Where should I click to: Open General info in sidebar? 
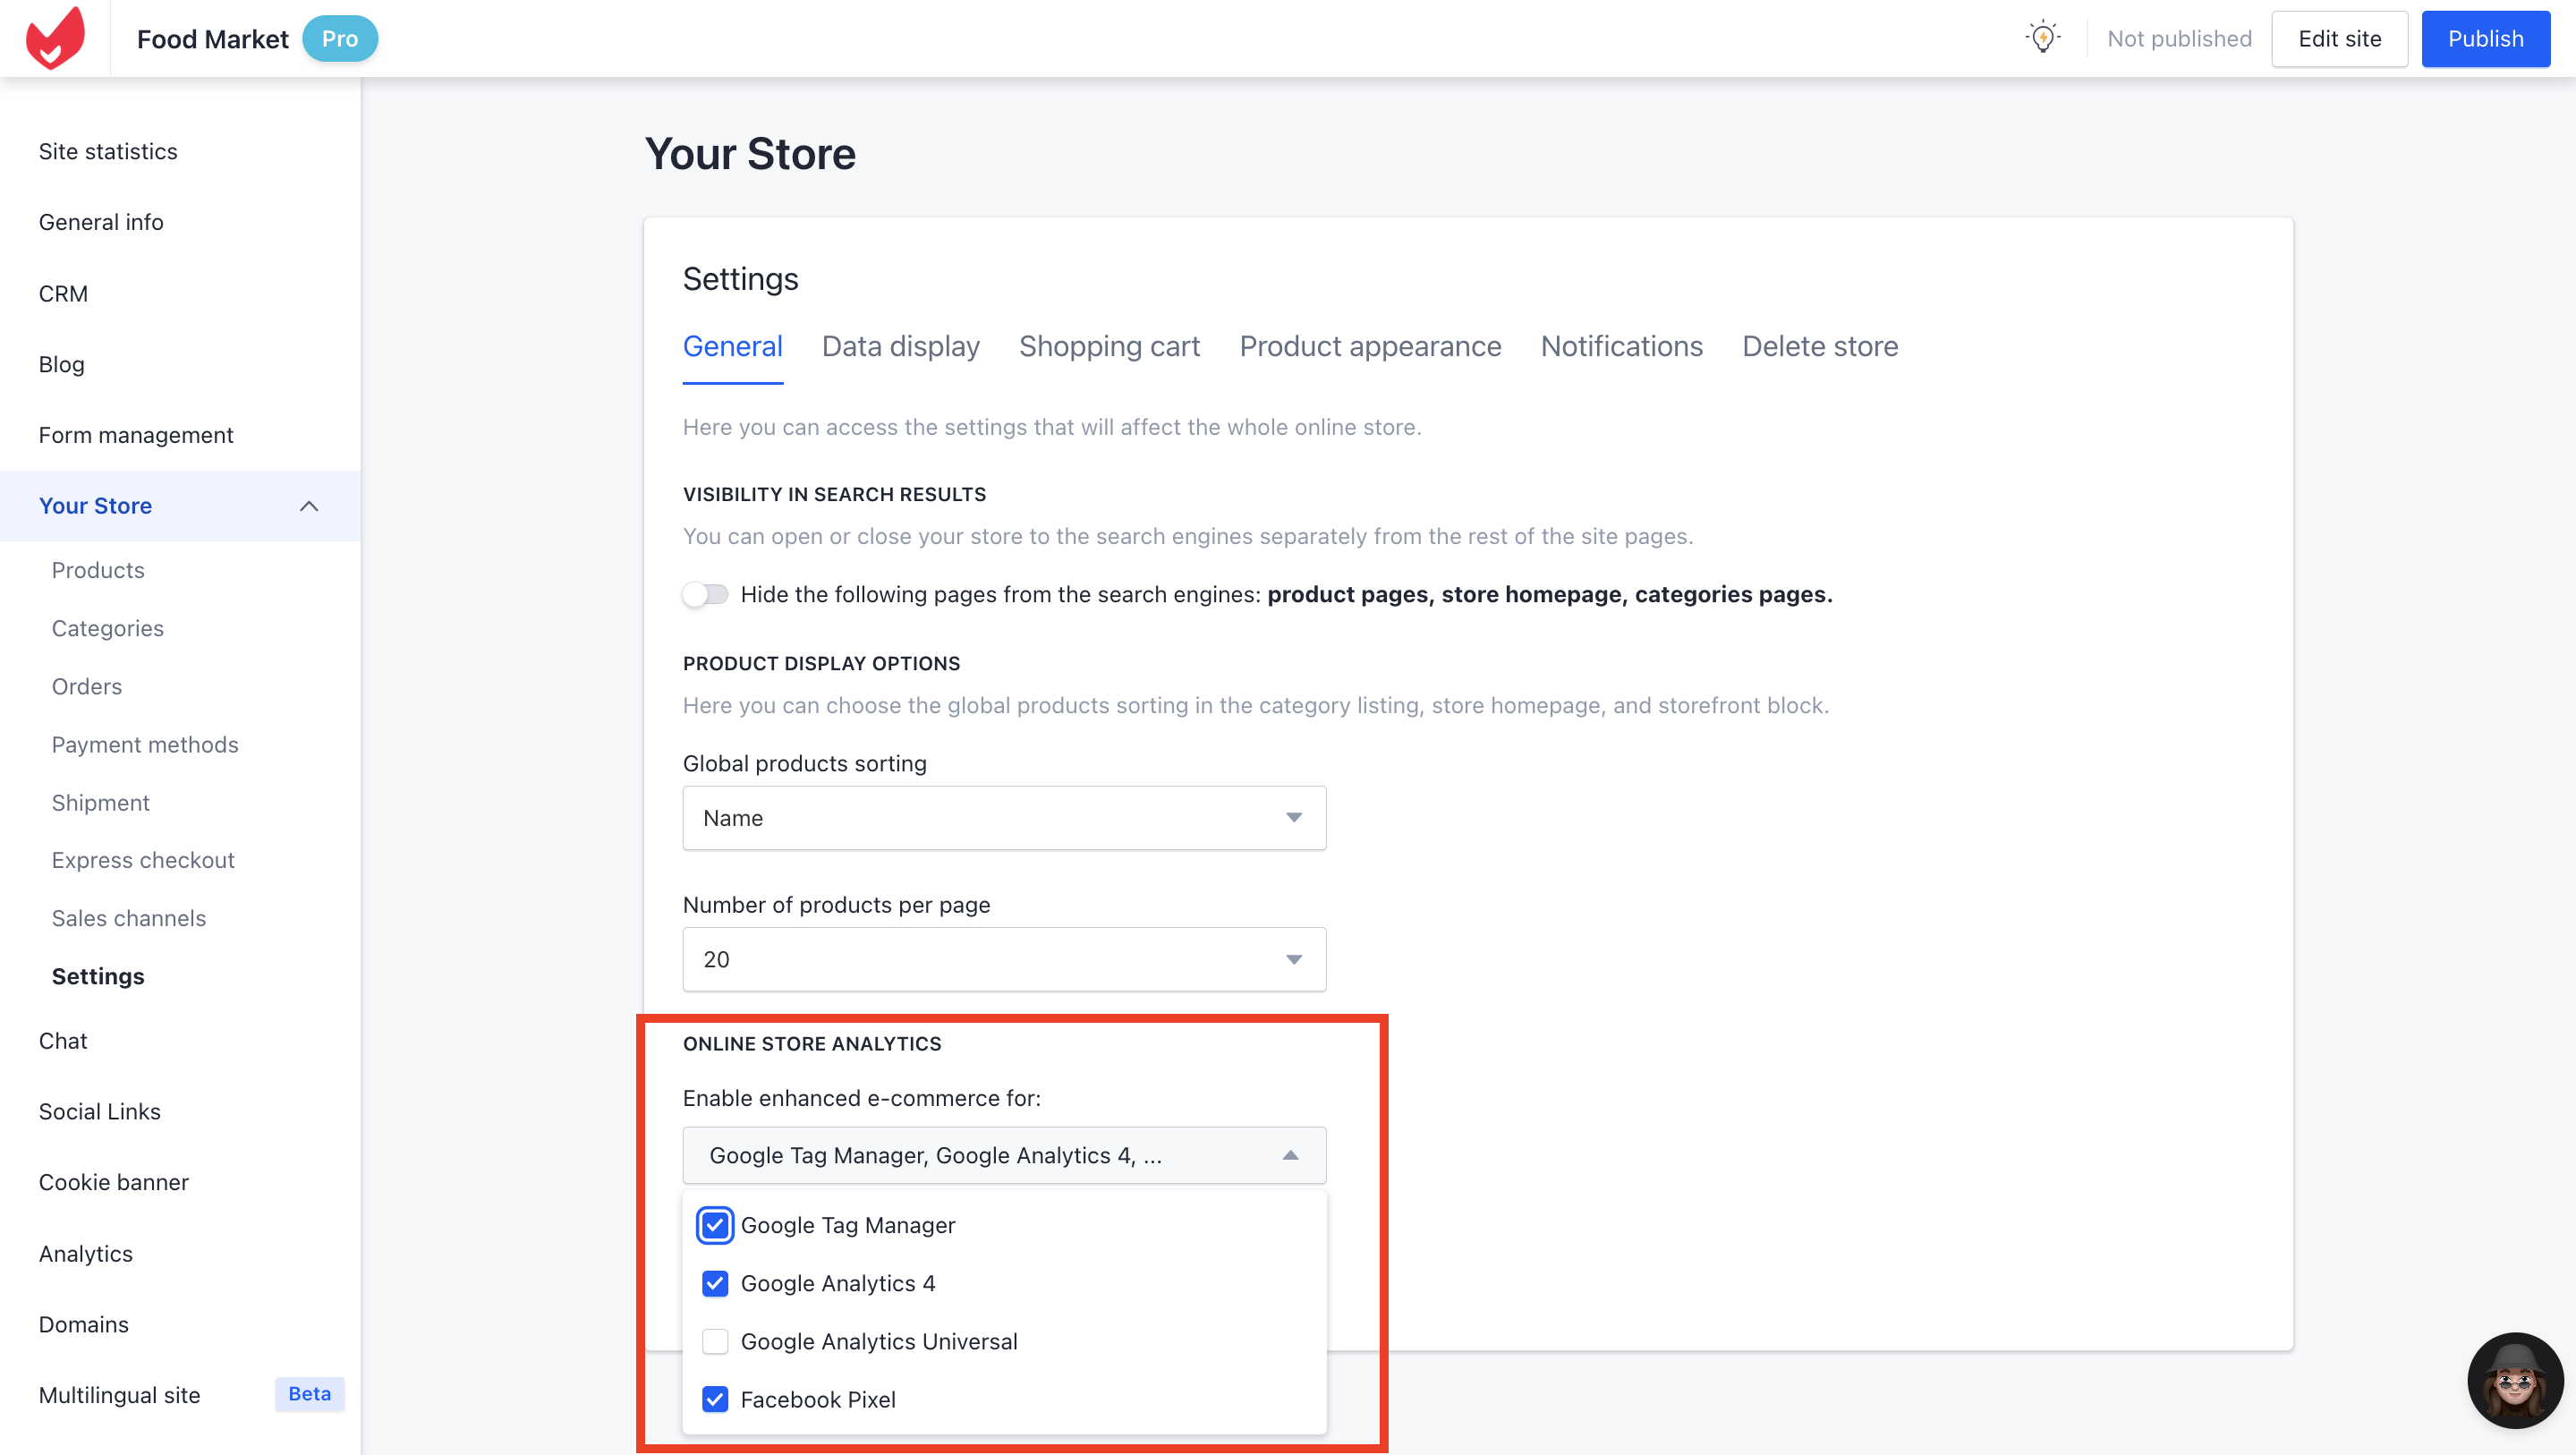pos(101,222)
